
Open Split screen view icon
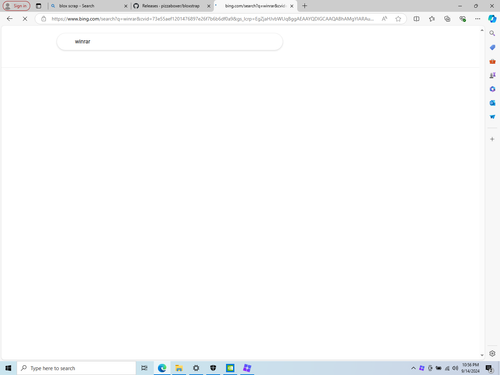coord(416,19)
